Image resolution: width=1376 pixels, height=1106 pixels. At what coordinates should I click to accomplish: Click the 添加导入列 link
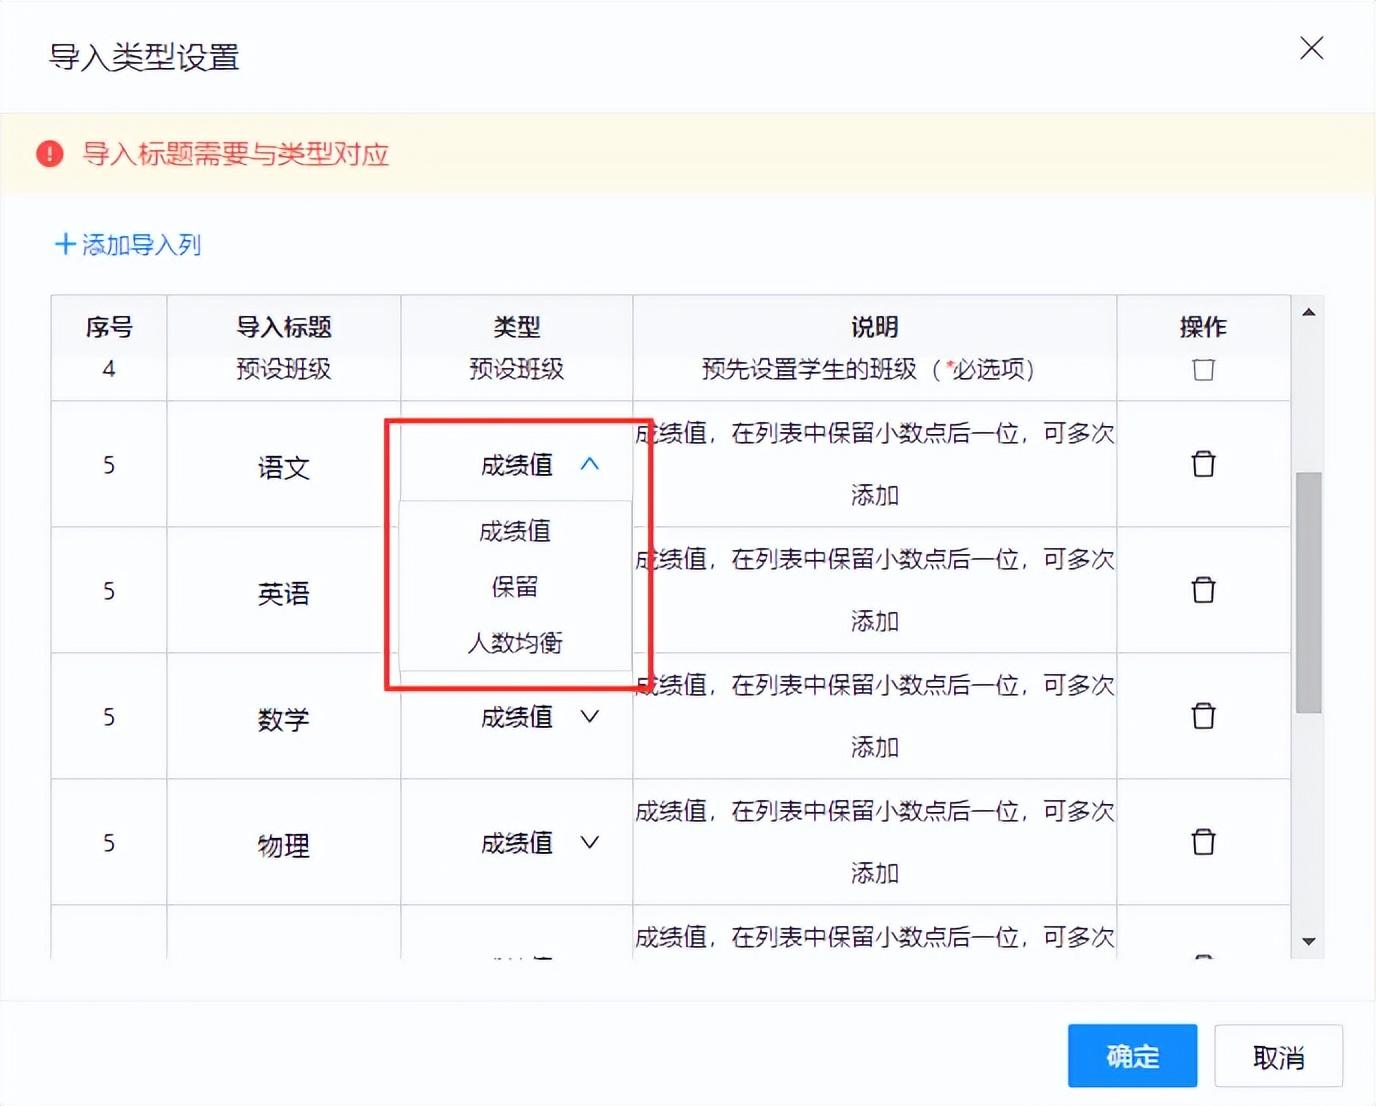(x=141, y=245)
